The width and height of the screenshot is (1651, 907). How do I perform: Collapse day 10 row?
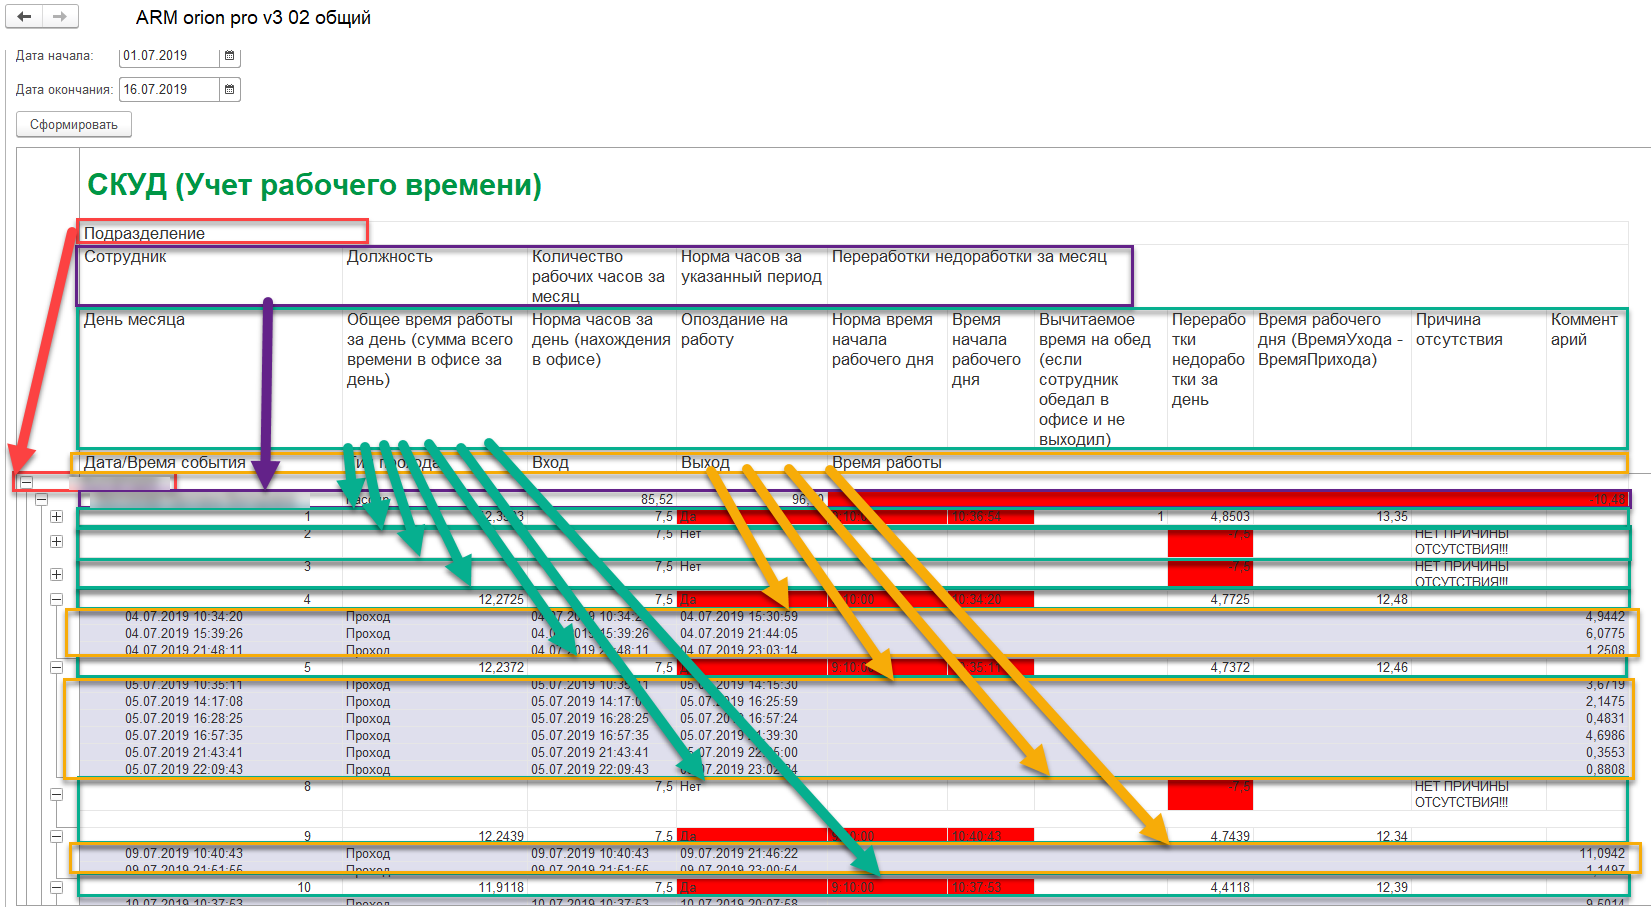pos(57,887)
